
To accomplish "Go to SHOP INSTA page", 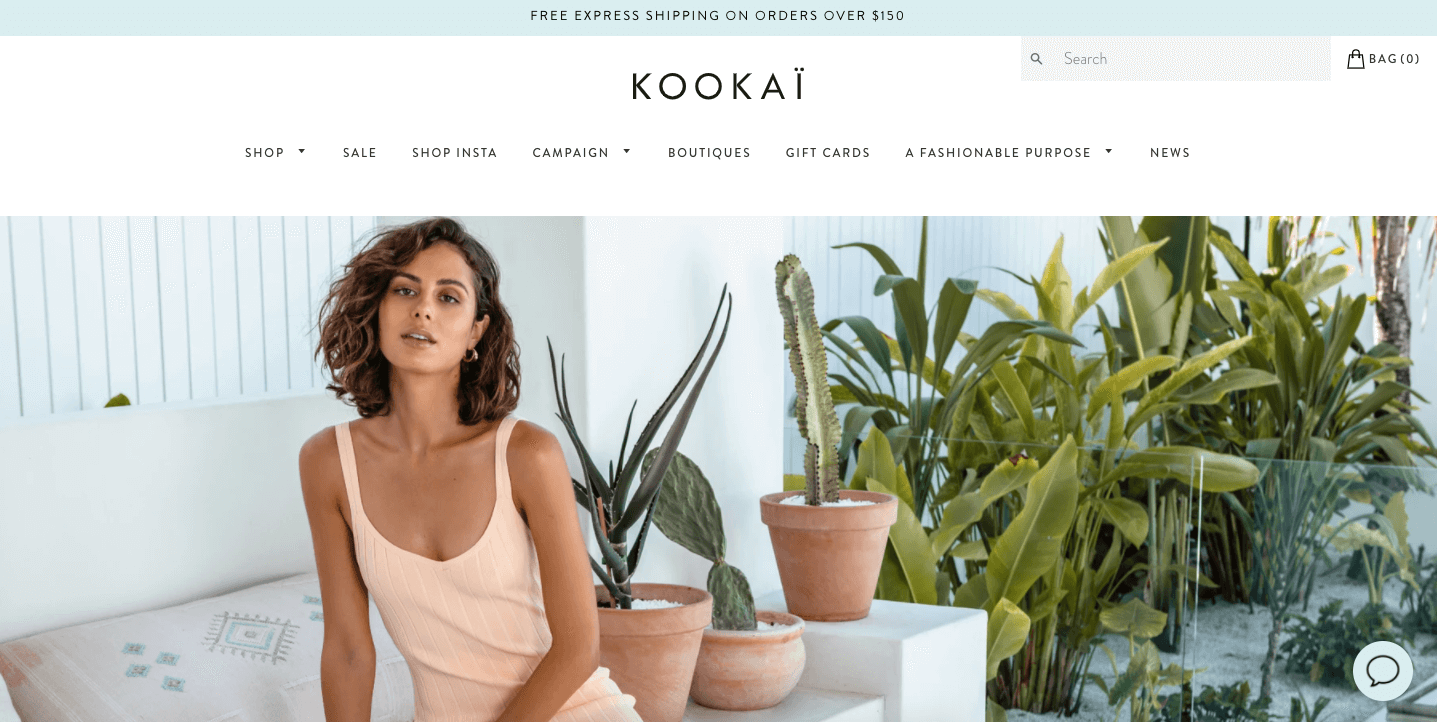I will pos(455,153).
